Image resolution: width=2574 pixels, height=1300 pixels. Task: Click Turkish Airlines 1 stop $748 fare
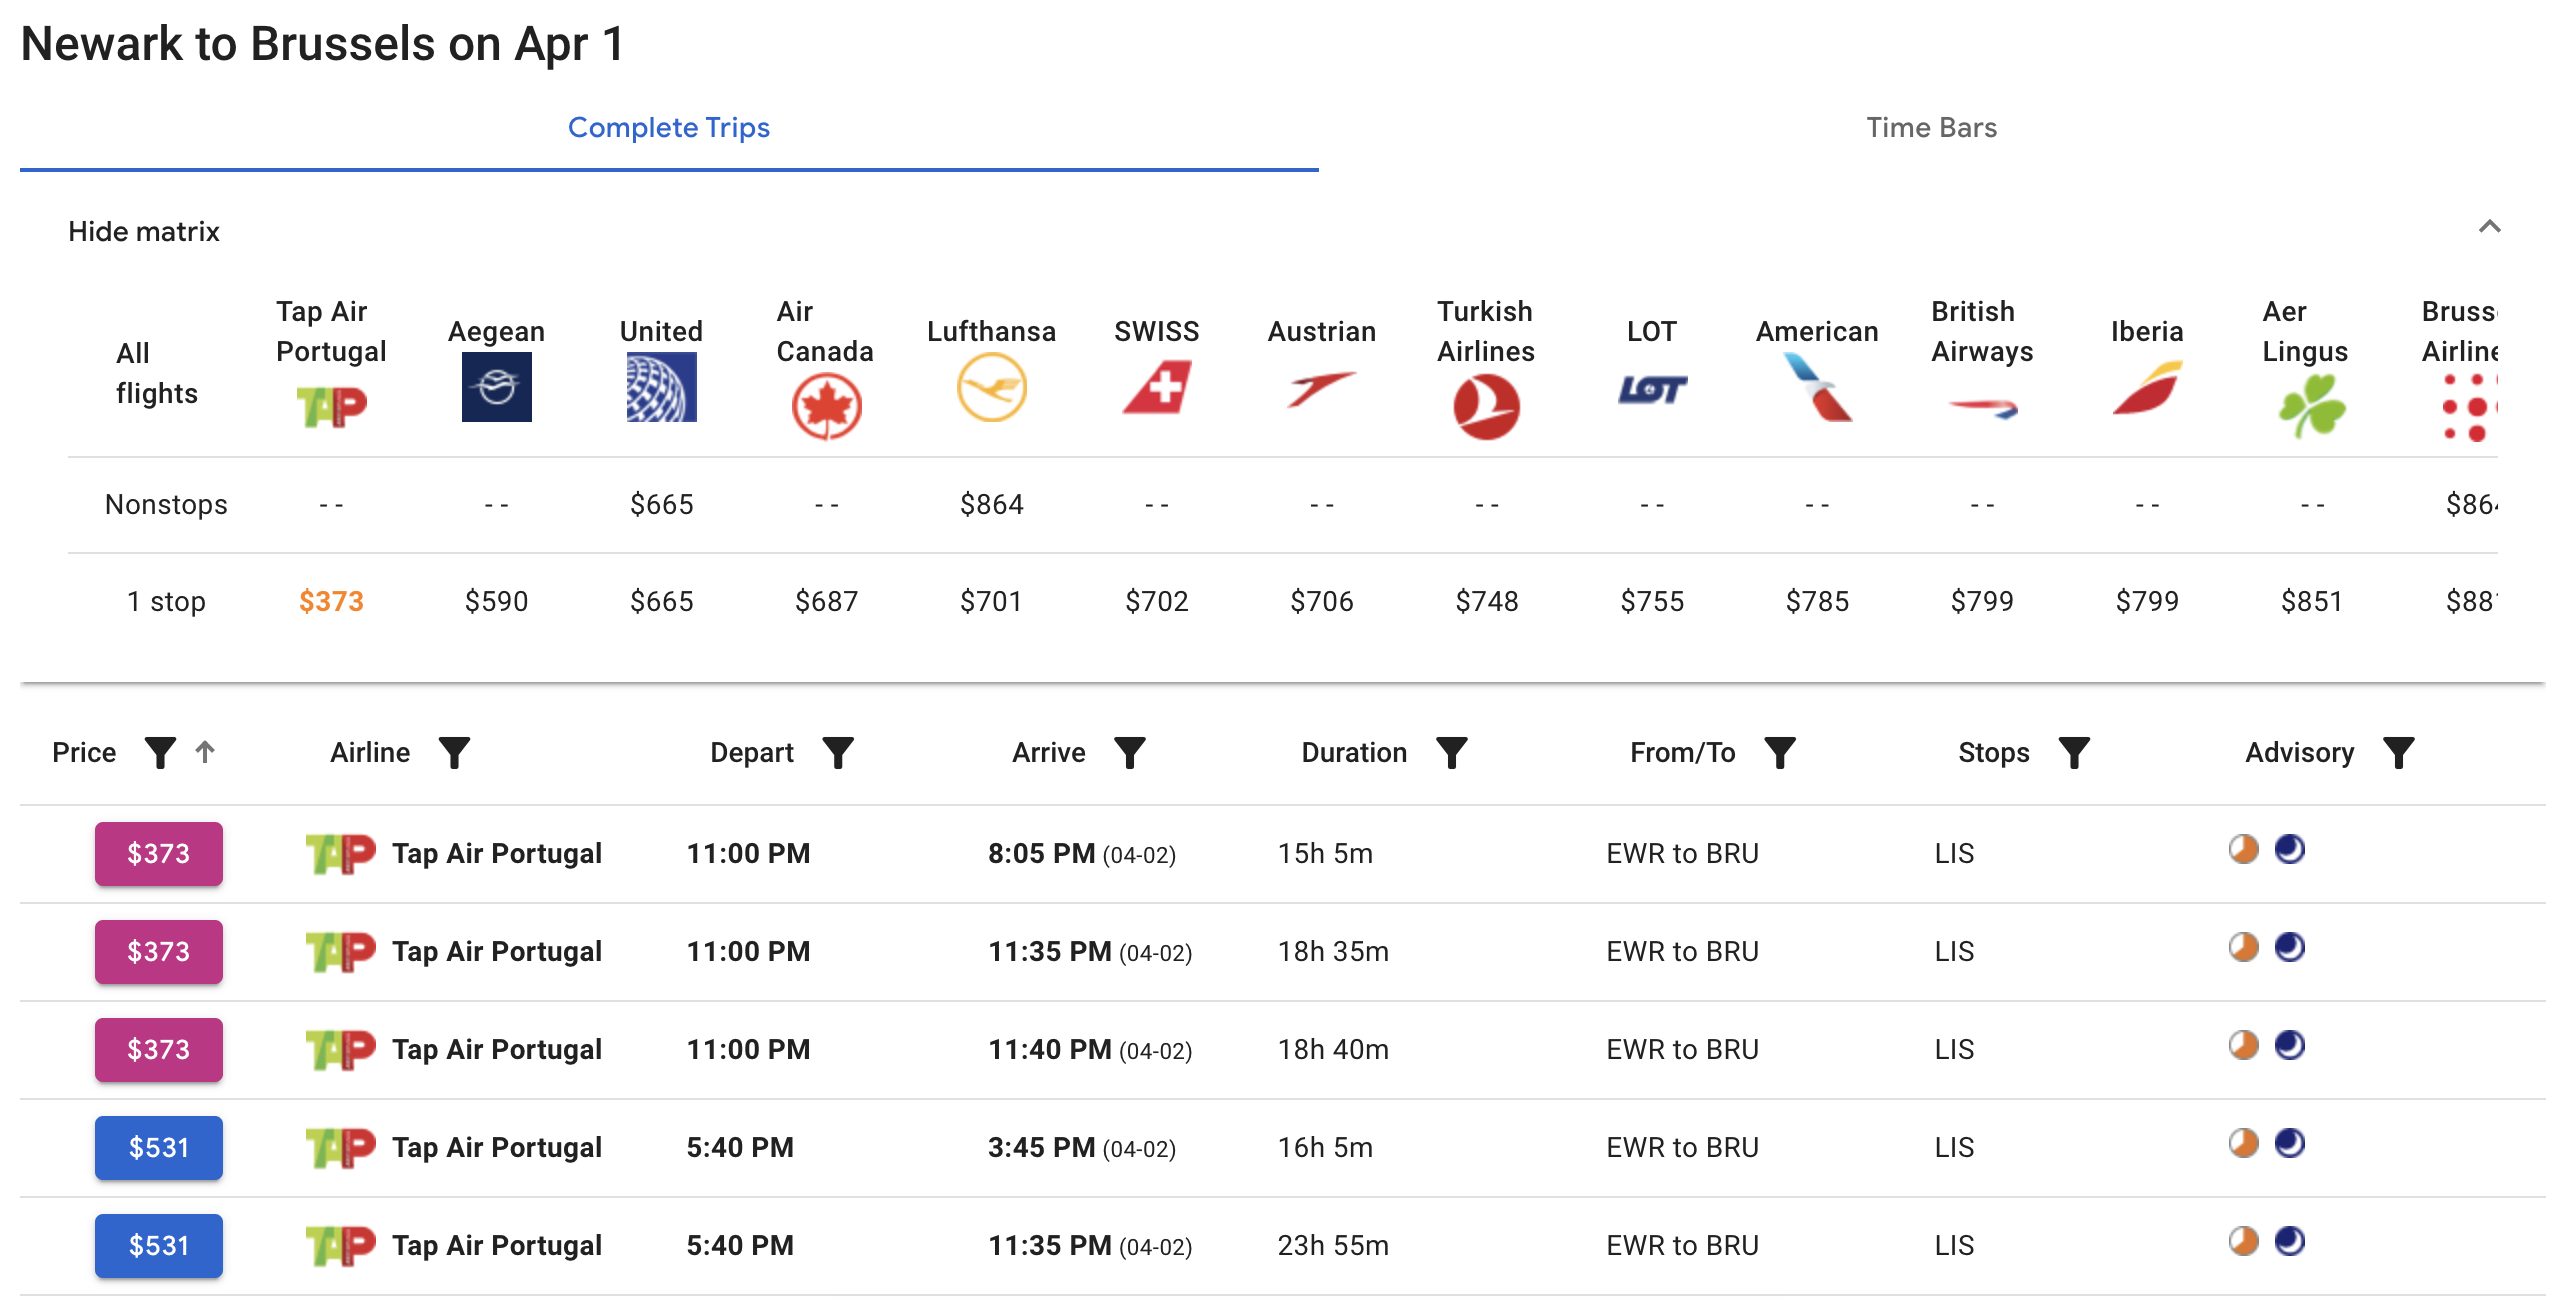click(x=1486, y=601)
